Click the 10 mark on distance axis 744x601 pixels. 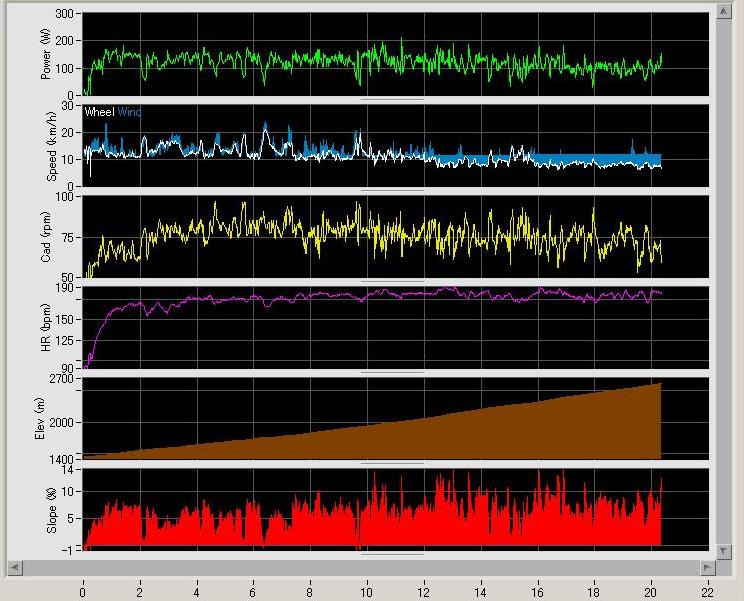point(367,590)
